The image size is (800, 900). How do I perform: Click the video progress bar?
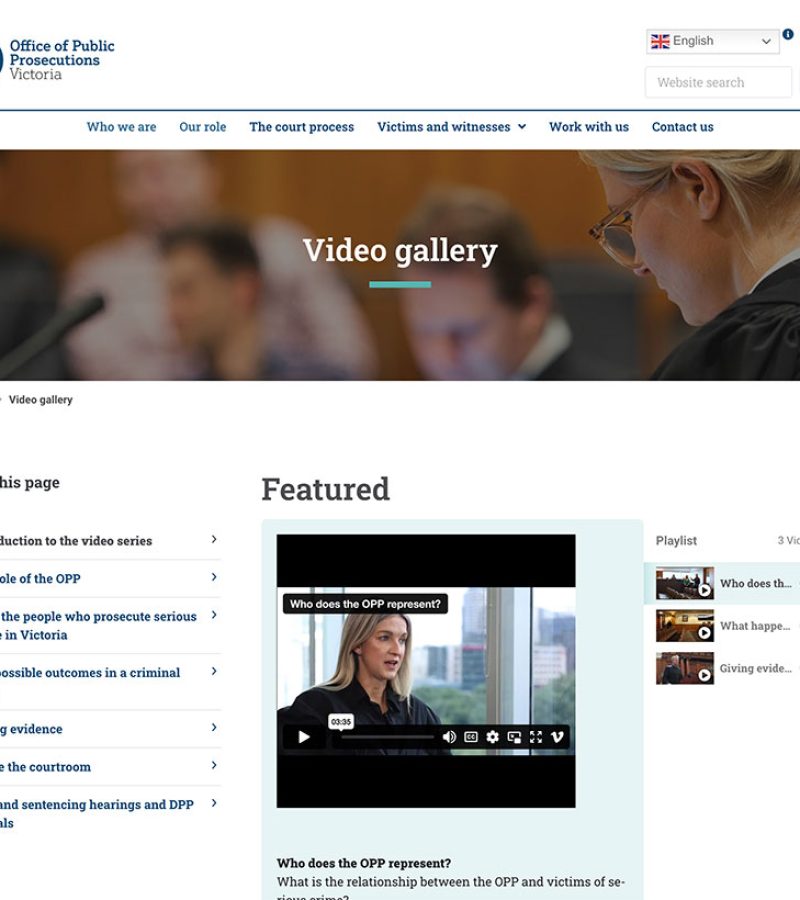coord(387,736)
